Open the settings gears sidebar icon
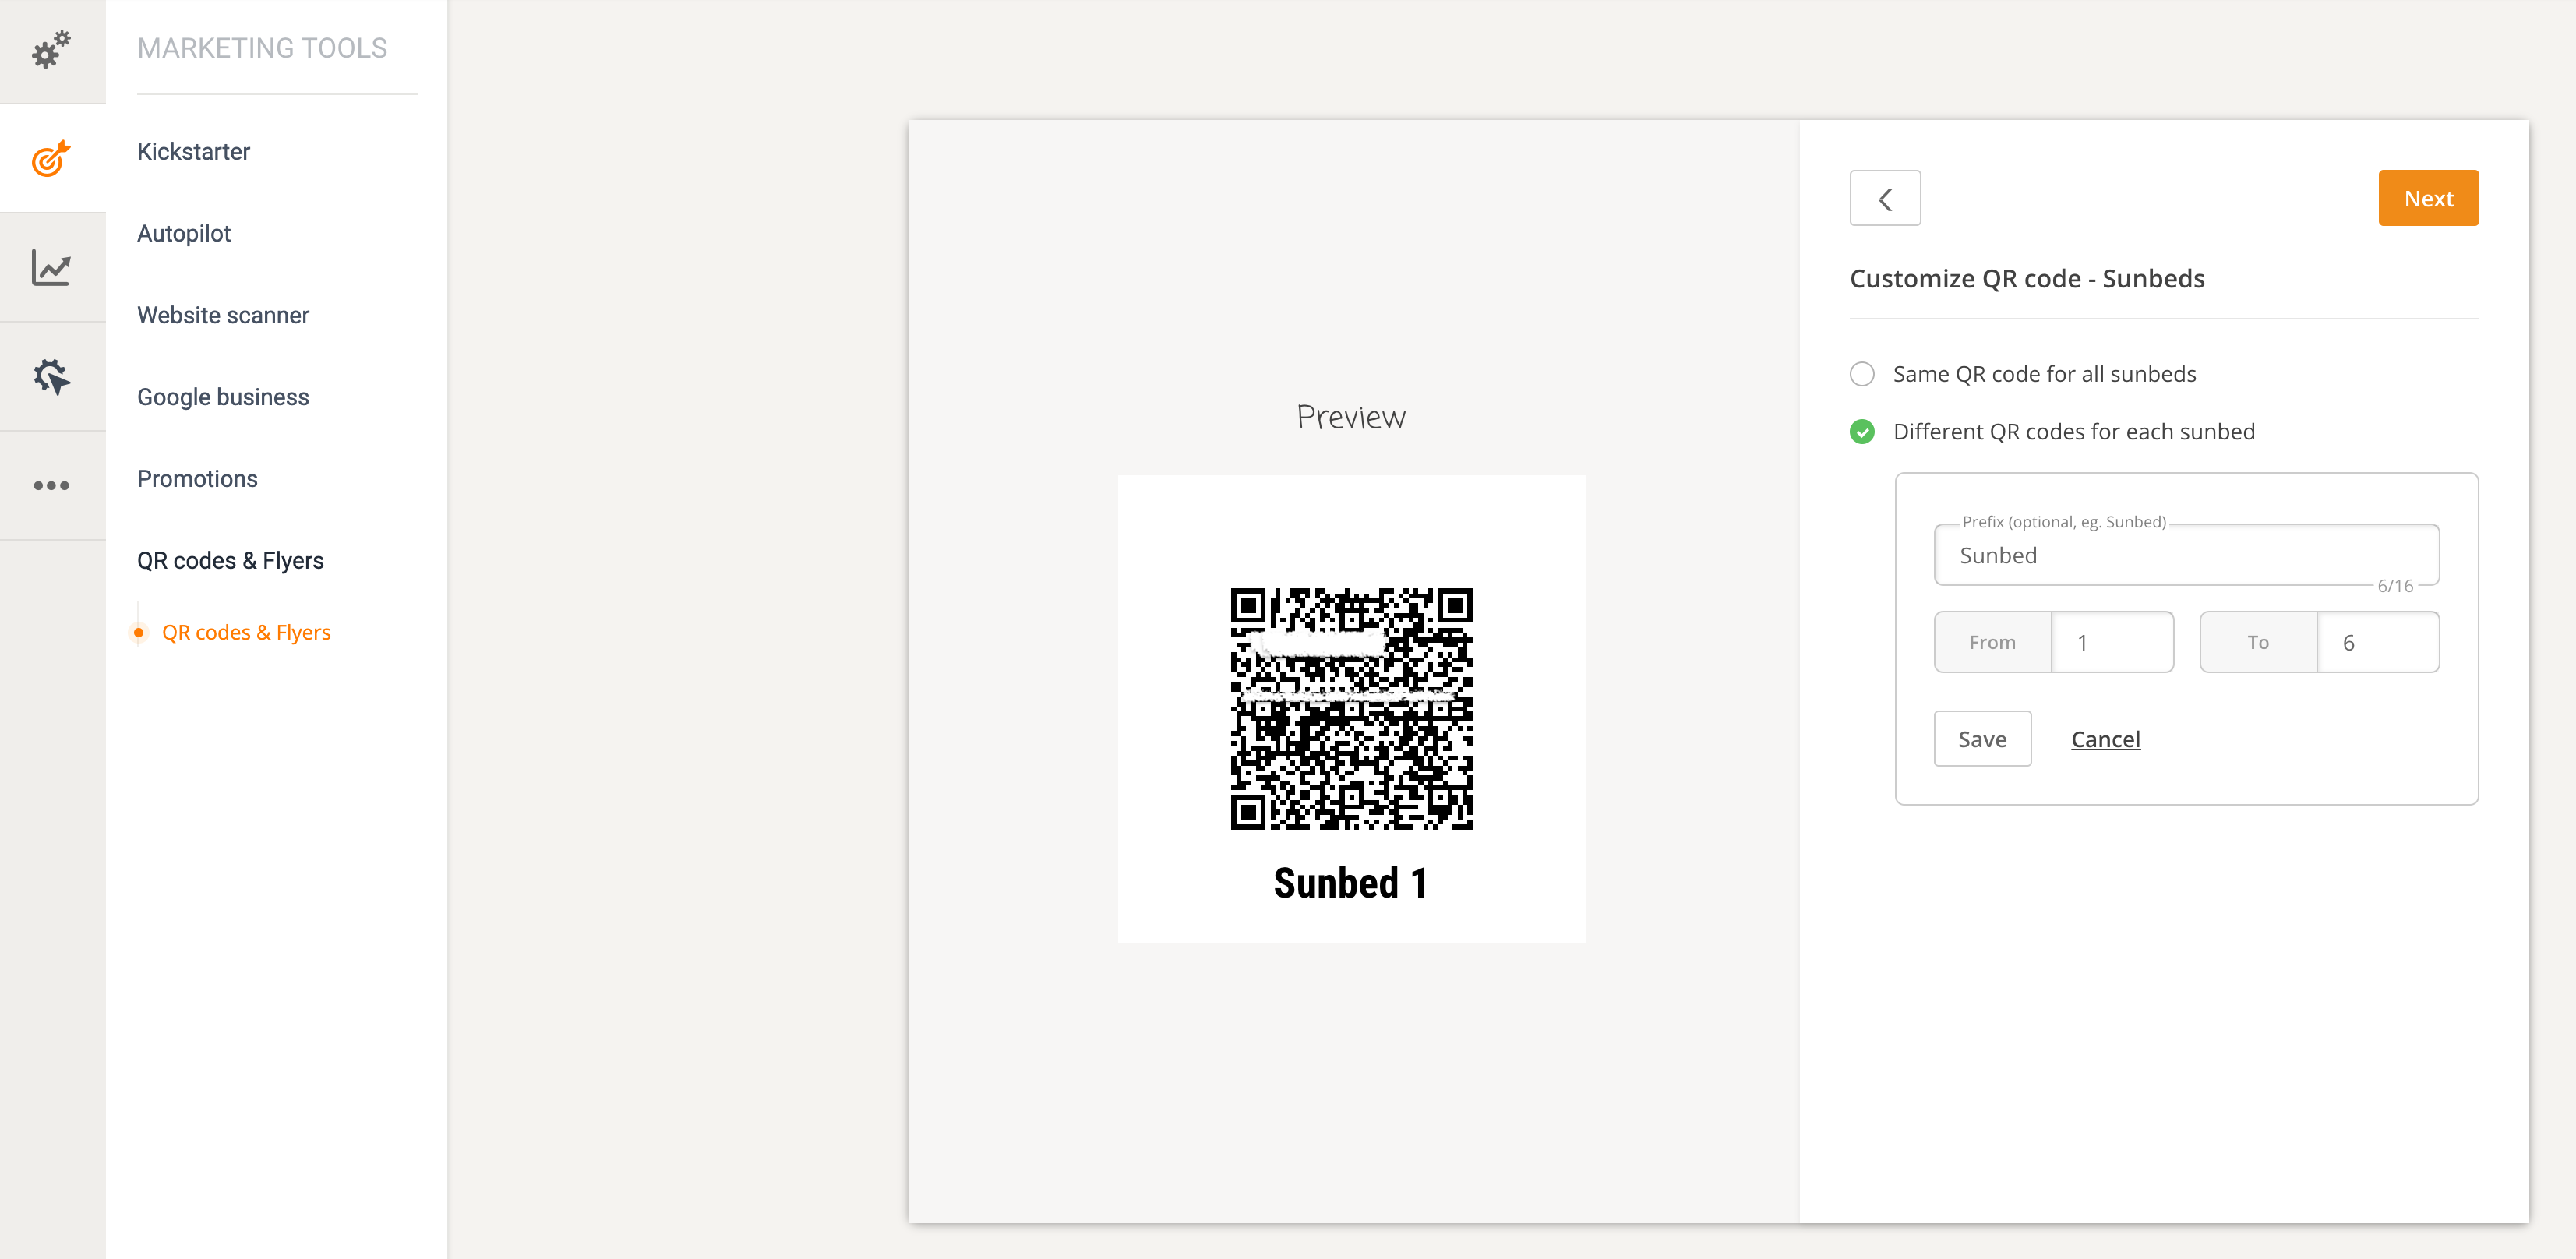This screenshot has height=1259, width=2576. tap(51, 49)
